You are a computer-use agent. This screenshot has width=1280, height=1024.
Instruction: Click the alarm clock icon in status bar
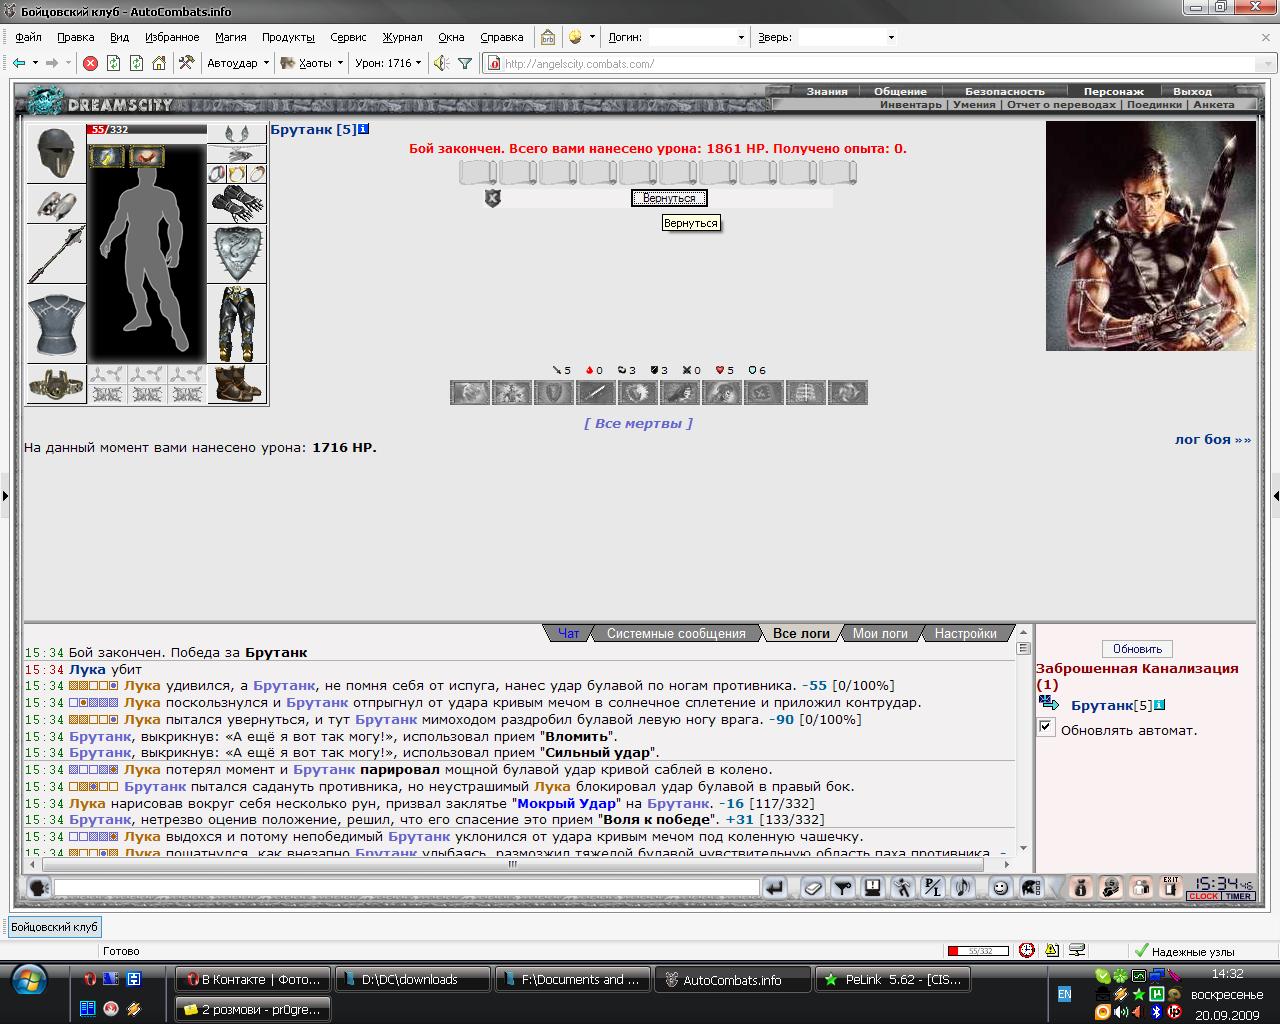coord(1027,951)
